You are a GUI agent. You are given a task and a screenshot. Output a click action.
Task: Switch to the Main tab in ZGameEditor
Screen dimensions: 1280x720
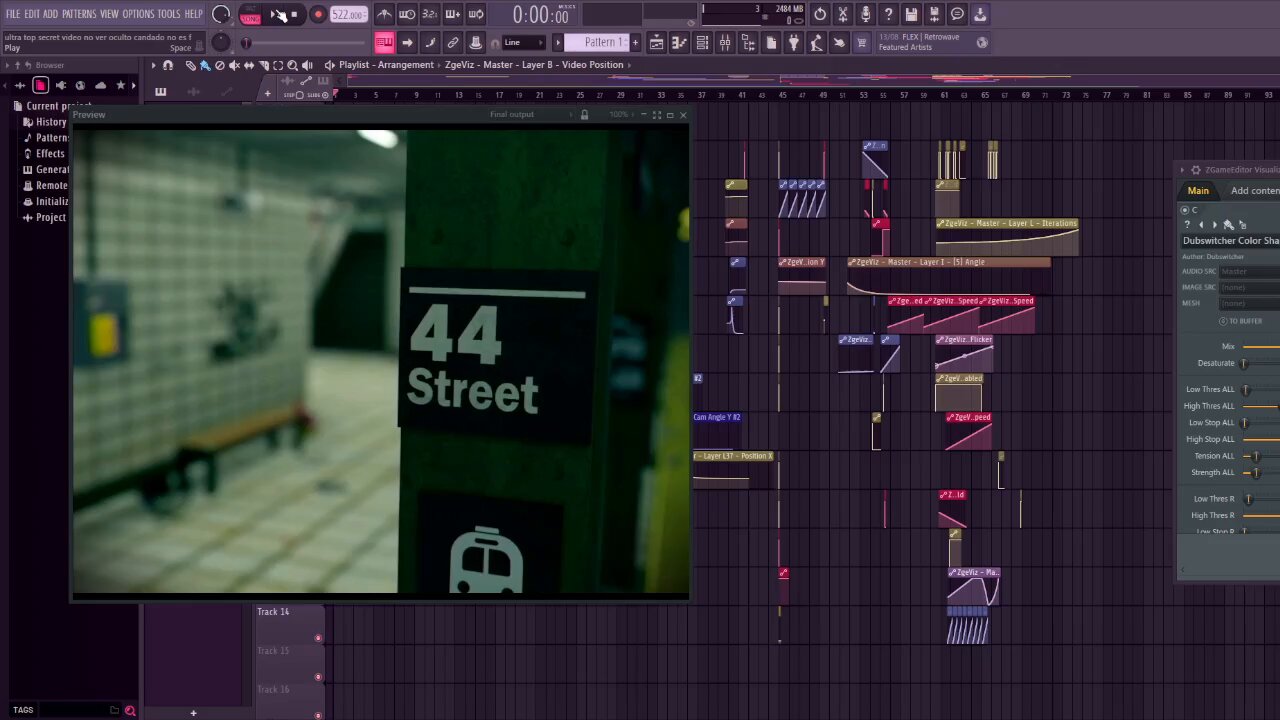[x=1198, y=191]
